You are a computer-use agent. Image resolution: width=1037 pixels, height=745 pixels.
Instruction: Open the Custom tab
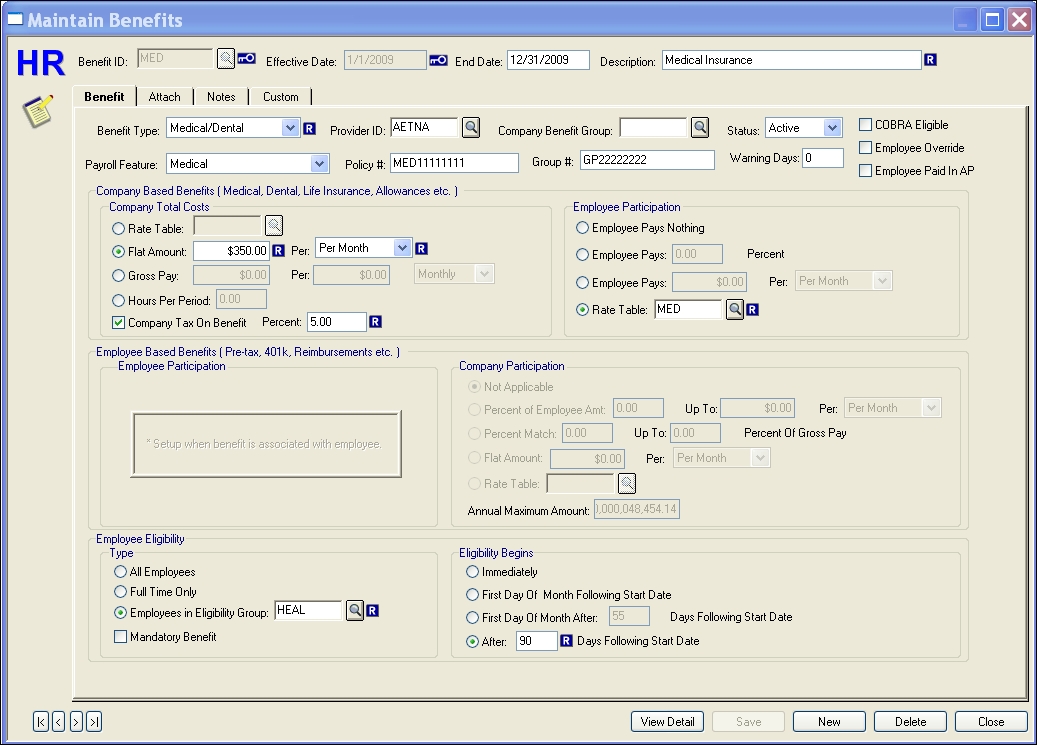280,97
